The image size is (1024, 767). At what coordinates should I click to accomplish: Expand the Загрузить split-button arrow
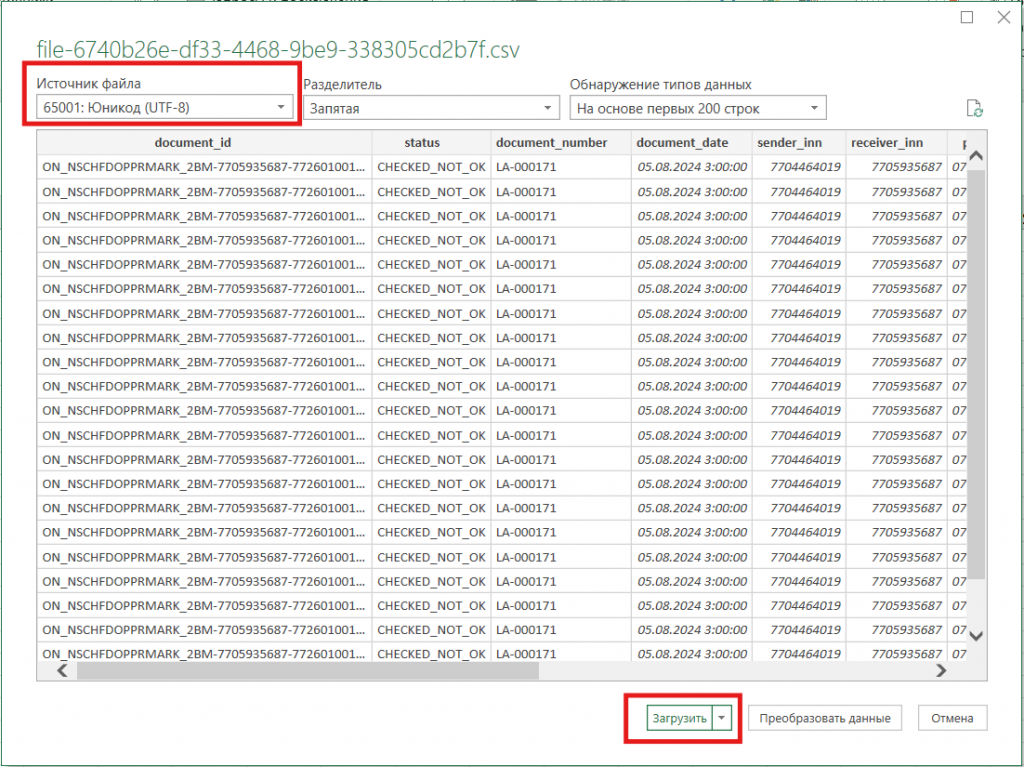coord(724,718)
